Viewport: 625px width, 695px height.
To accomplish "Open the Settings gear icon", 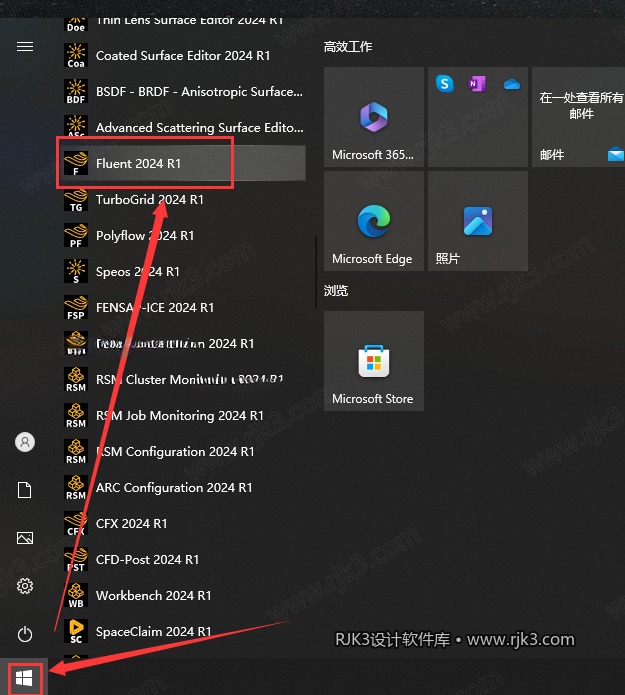I will point(25,586).
